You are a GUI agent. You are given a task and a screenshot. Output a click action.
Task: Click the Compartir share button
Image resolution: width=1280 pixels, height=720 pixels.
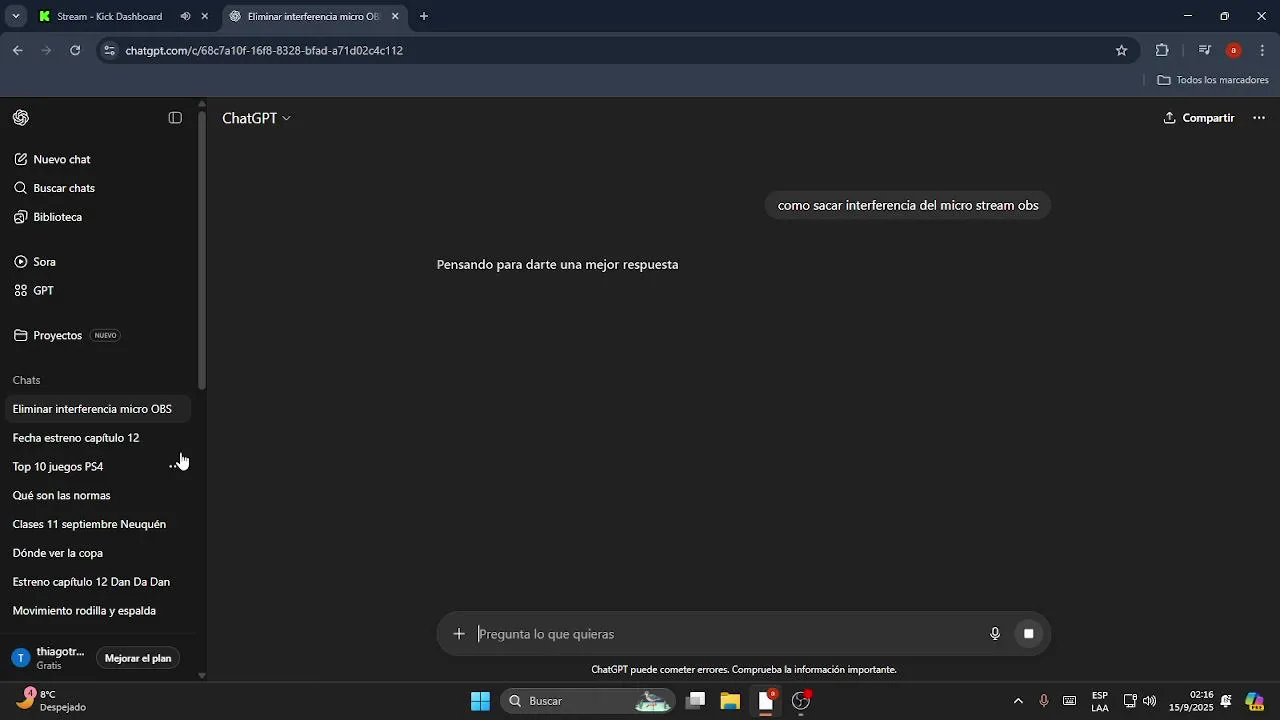(1198, 118)
